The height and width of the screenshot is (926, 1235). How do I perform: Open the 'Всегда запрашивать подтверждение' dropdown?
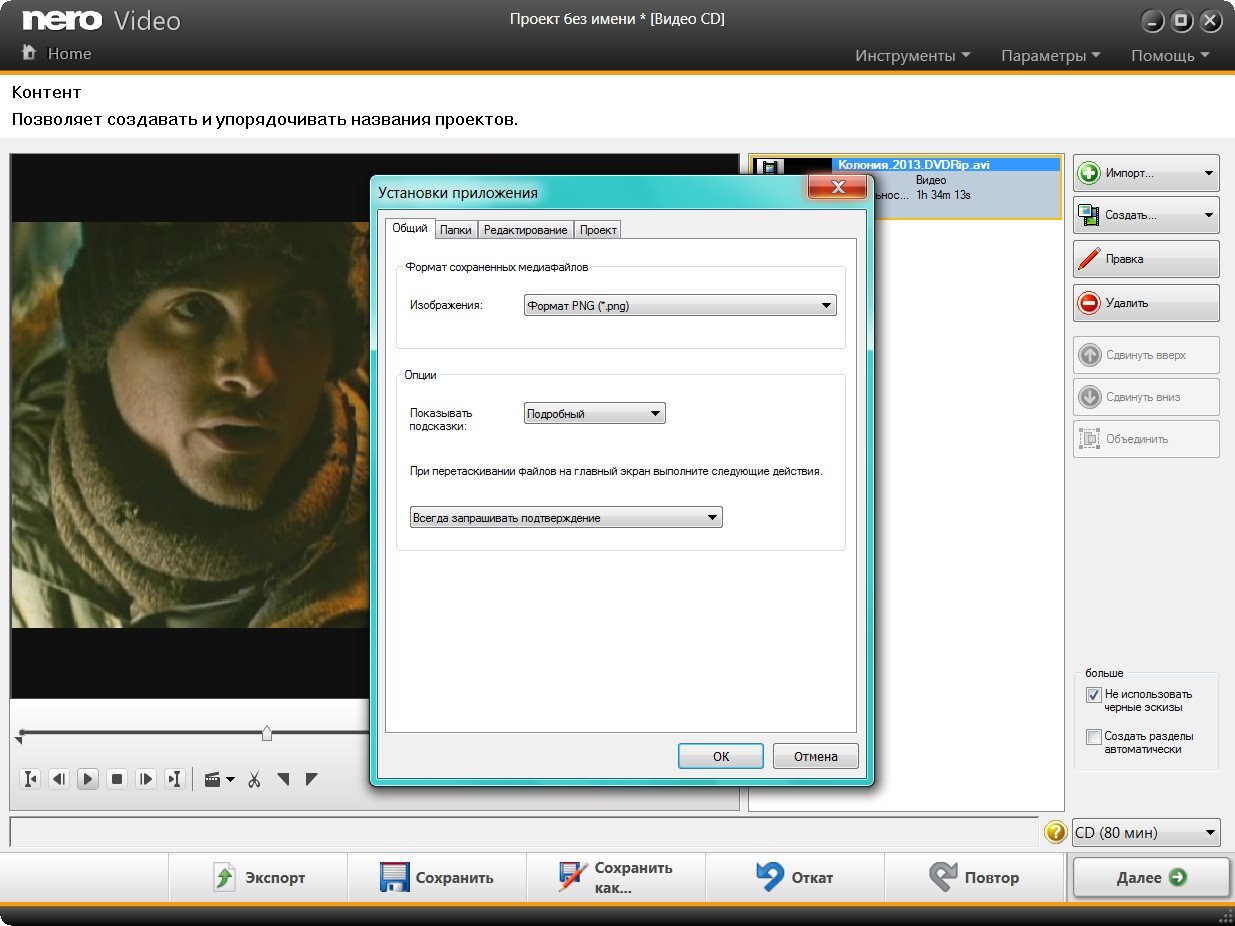566,518
